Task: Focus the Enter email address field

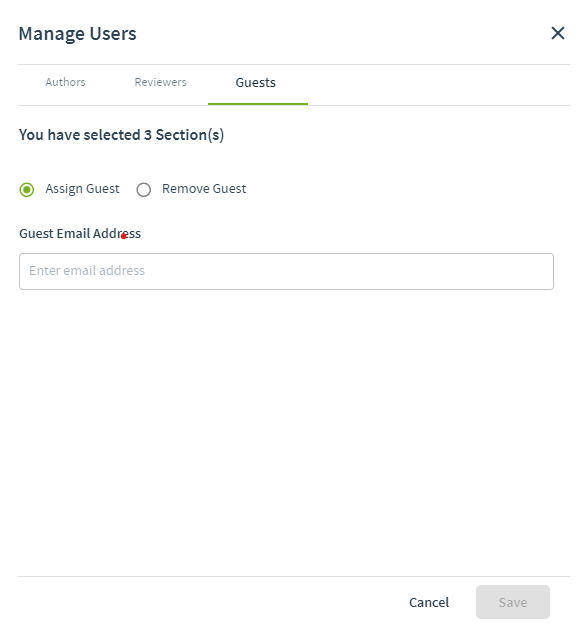Action: (286, 271)
